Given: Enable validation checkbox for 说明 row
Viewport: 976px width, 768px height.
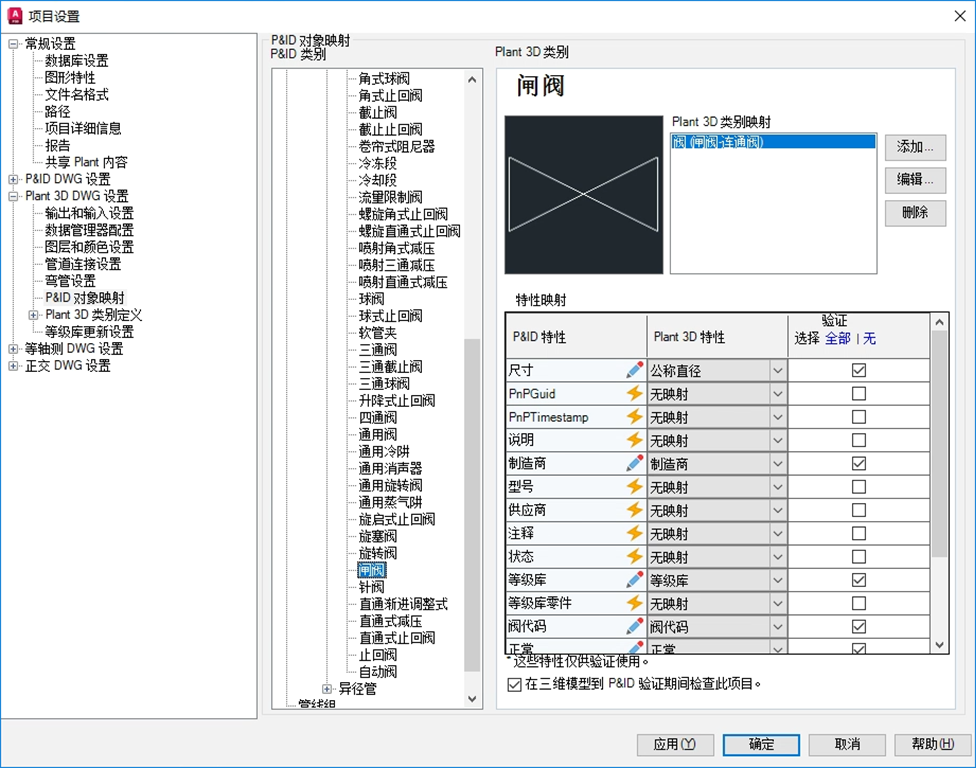Looking at the screenshot, I should coord(858,440).
